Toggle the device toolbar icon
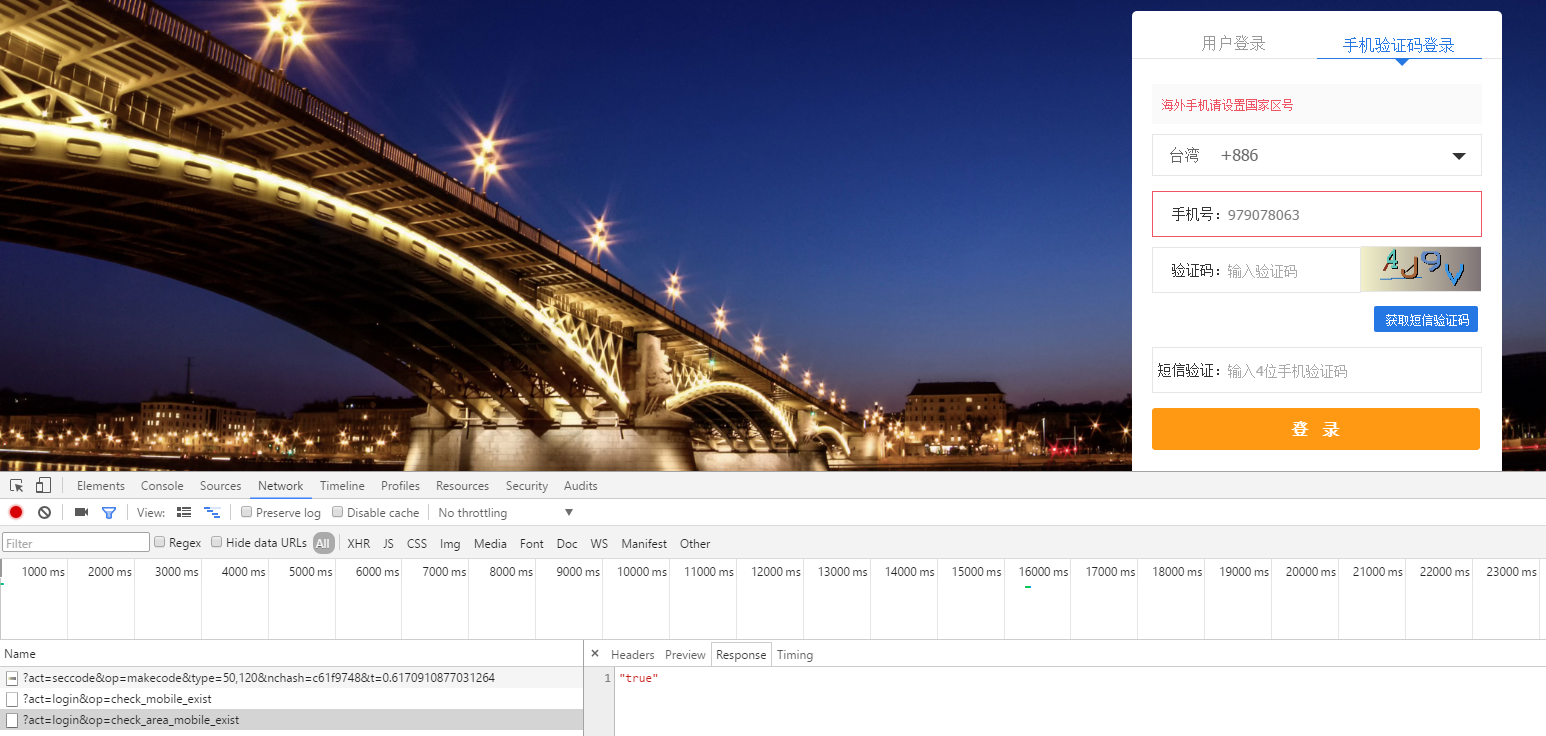Image resolution: width=1546 pixels, height=736 pixels. click(x=43, y=486)
